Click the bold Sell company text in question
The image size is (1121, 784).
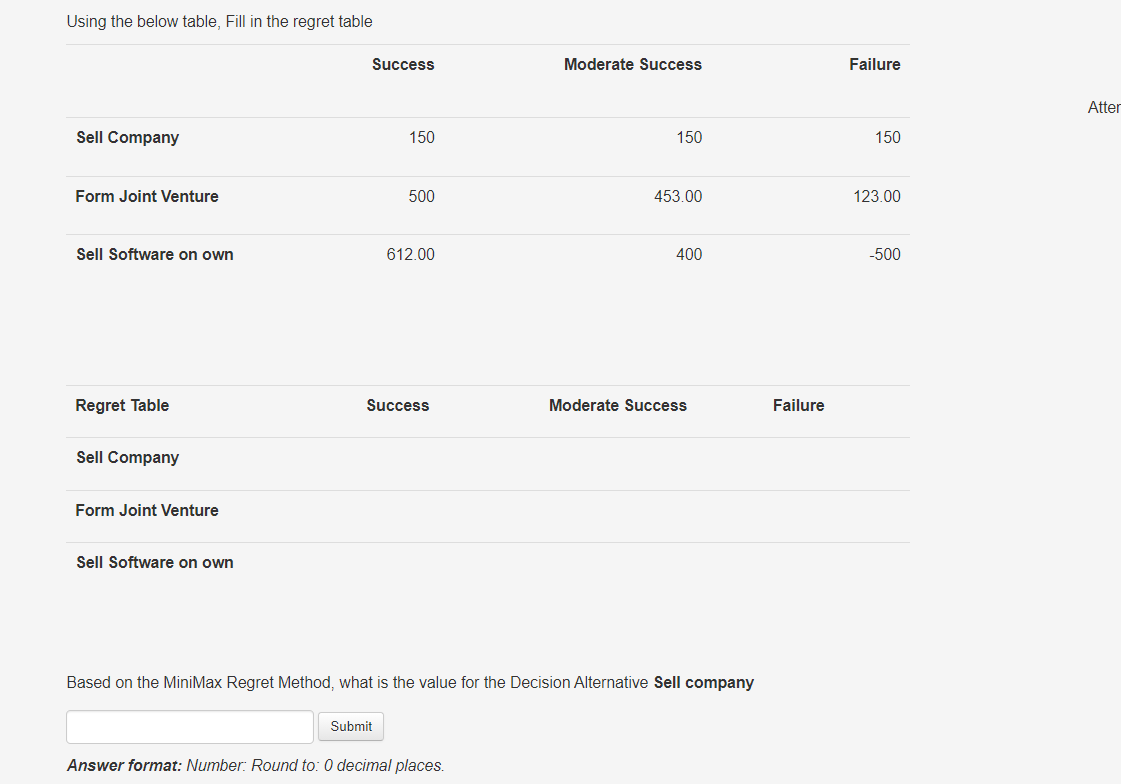703,683
